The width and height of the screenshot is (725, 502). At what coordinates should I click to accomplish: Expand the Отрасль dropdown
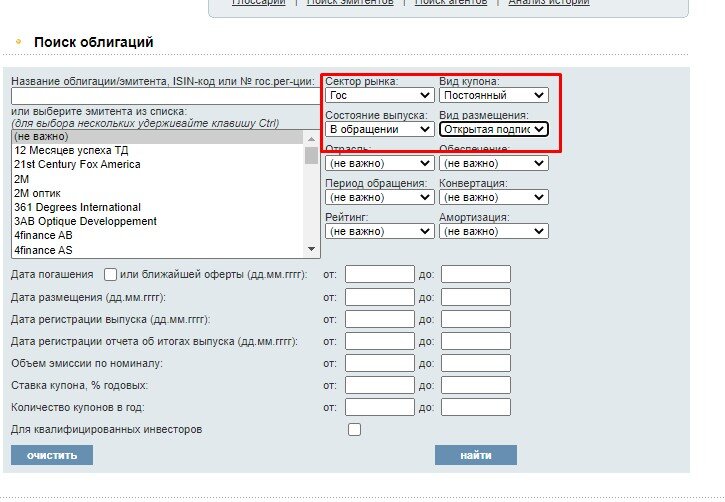click(380, 163)
